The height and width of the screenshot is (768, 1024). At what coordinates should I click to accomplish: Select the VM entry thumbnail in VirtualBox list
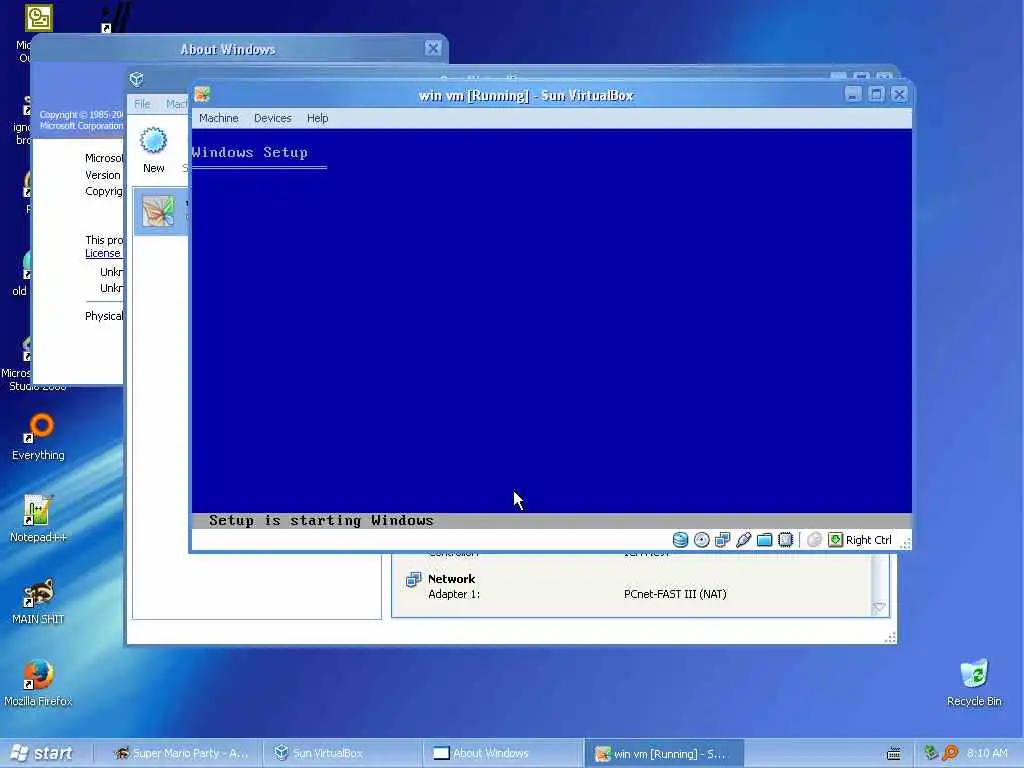pyautogui.click(x=158, y=211)
